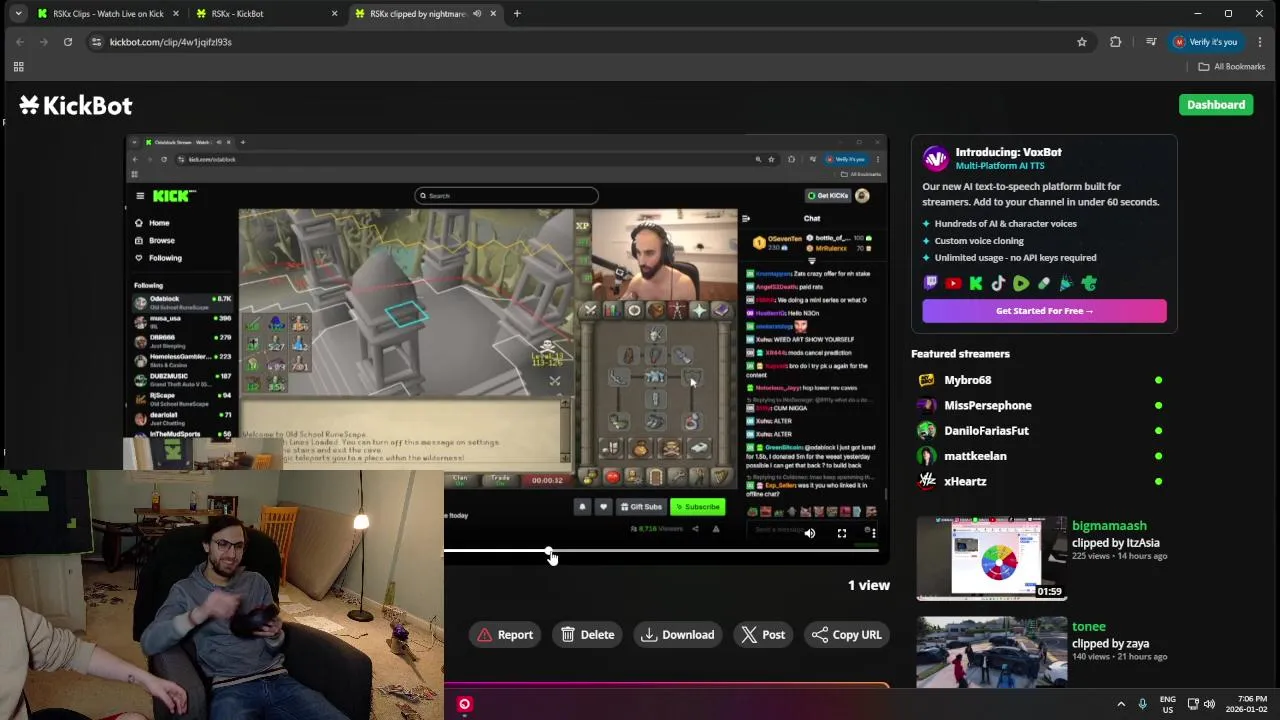Click the microphone tray icon
Image resolution: width=1280 pixels, height=720 pixels.
point(1143,704)
